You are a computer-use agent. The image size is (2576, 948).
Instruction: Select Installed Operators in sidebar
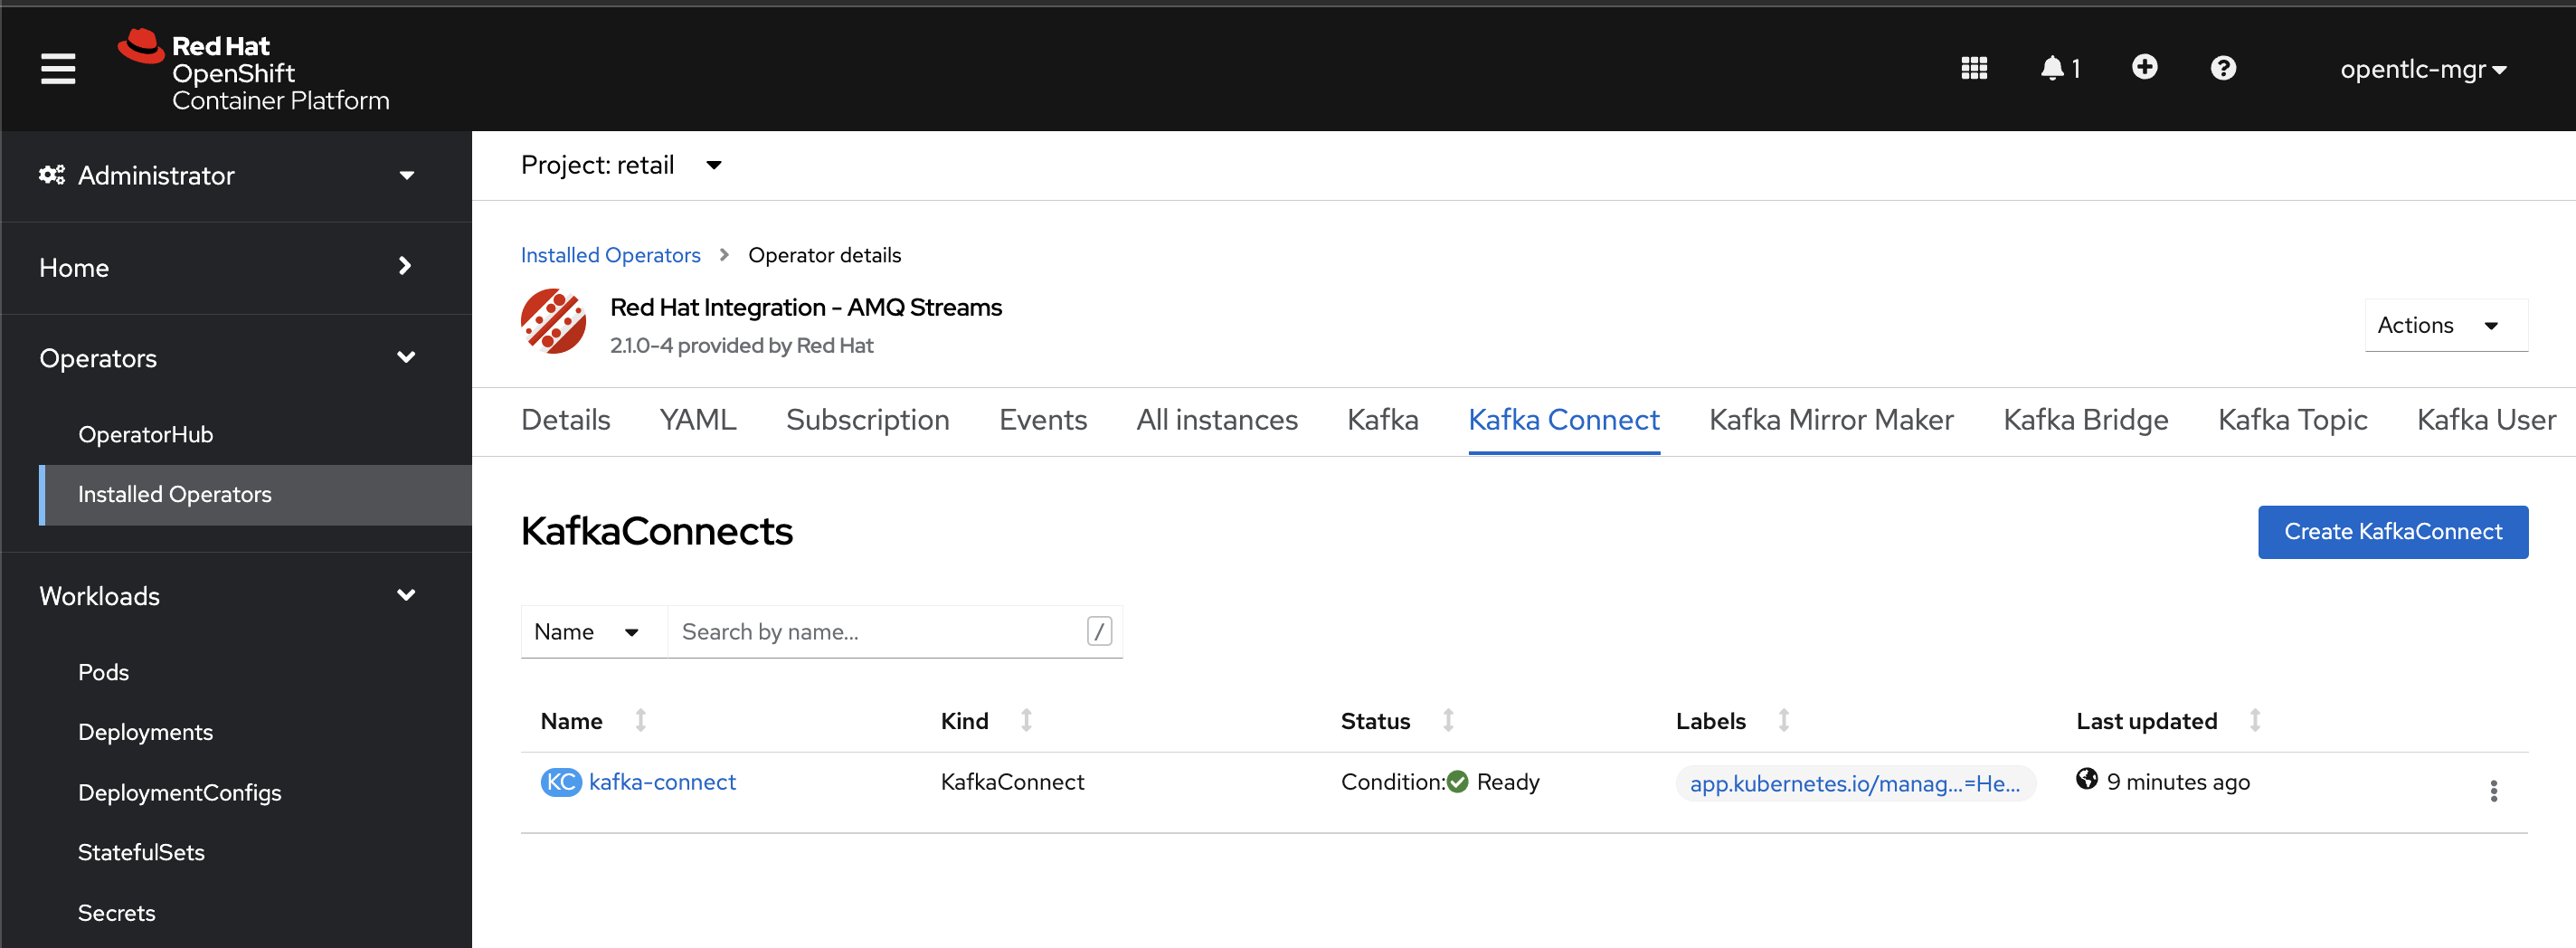(256, 495)
